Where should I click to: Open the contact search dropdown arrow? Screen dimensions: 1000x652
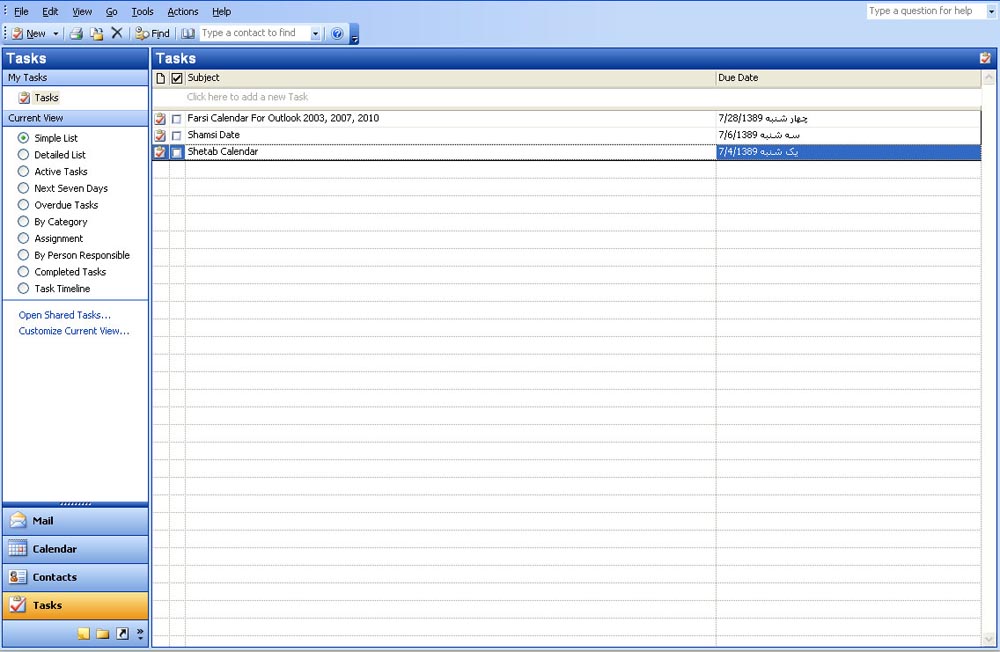click(x=315, y=34)
